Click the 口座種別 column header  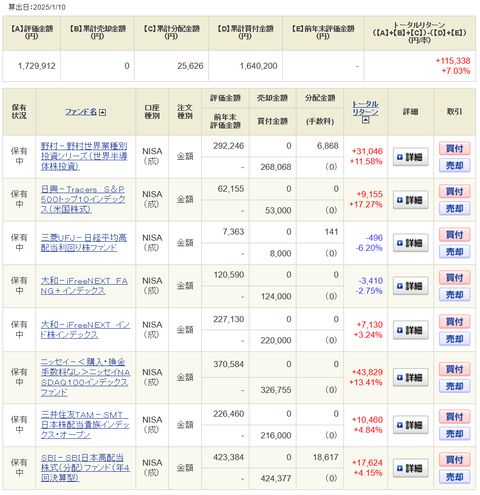[x=152, y=112]
